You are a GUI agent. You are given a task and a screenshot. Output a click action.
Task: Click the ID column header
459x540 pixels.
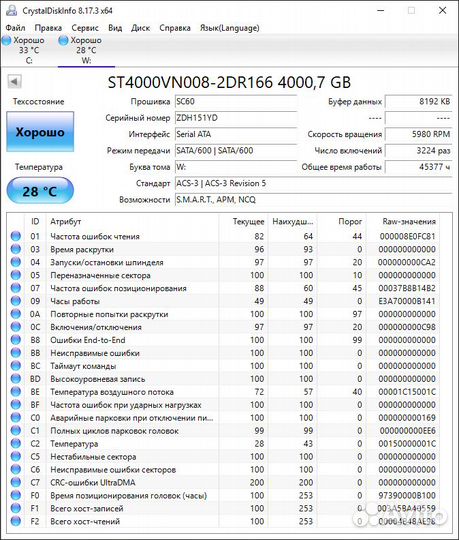point(35,221)
